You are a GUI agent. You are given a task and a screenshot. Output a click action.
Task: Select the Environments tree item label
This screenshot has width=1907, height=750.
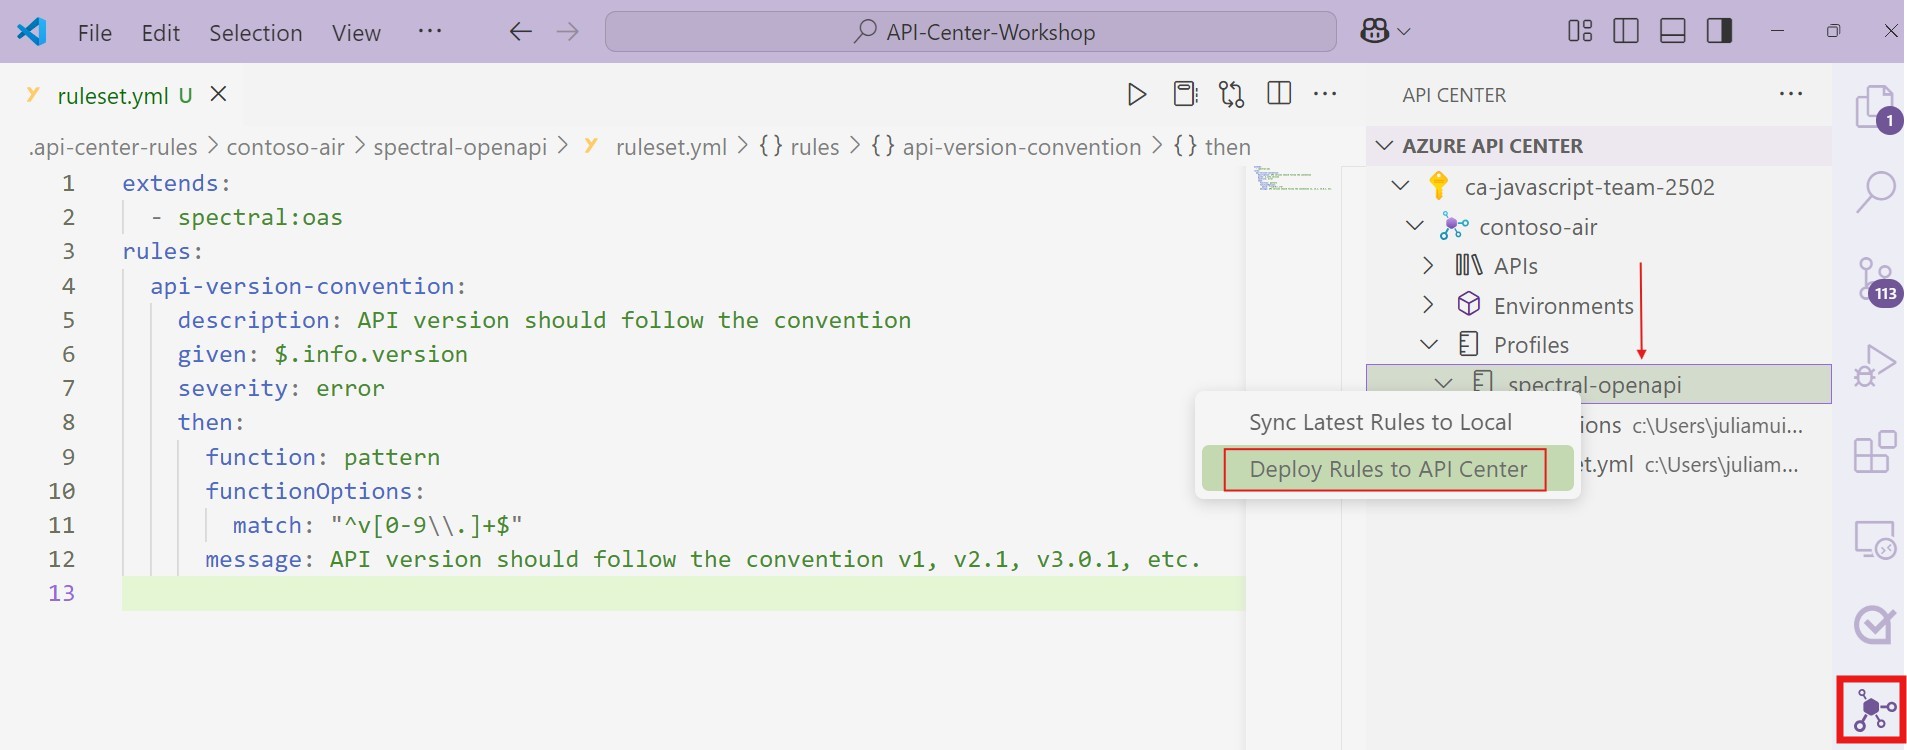click(1563, 306)
